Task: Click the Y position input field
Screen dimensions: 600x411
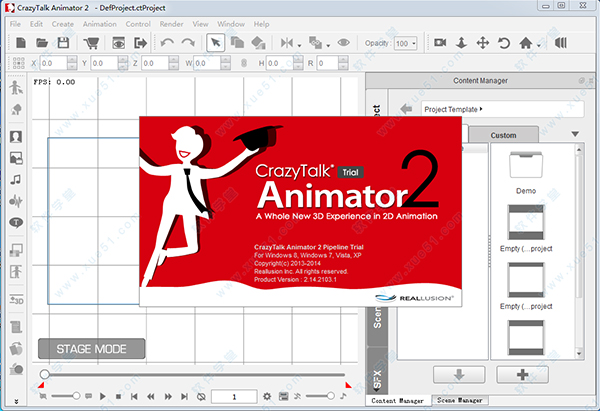Action: 105,63
